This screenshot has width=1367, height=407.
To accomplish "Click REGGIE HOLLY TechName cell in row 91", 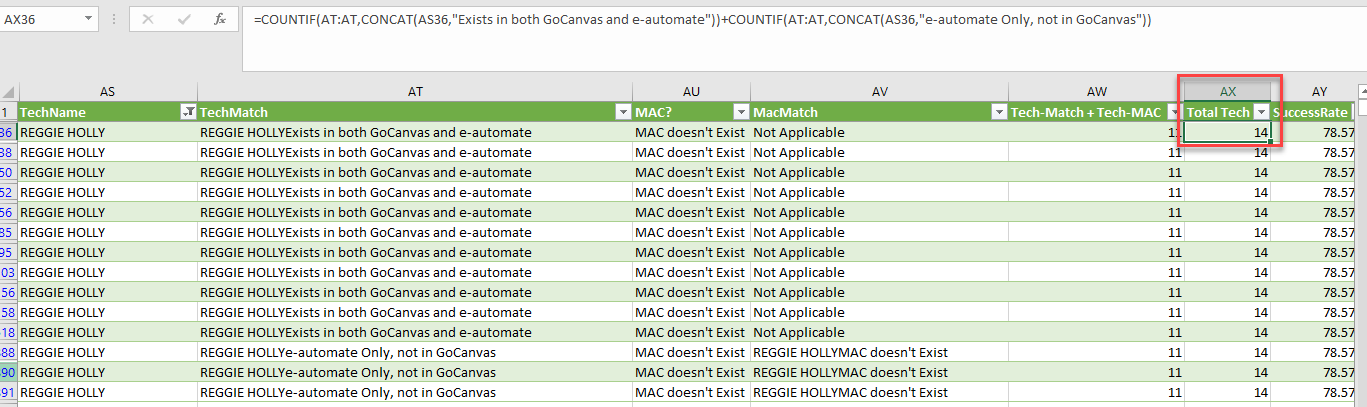I will tap(108, 392).
